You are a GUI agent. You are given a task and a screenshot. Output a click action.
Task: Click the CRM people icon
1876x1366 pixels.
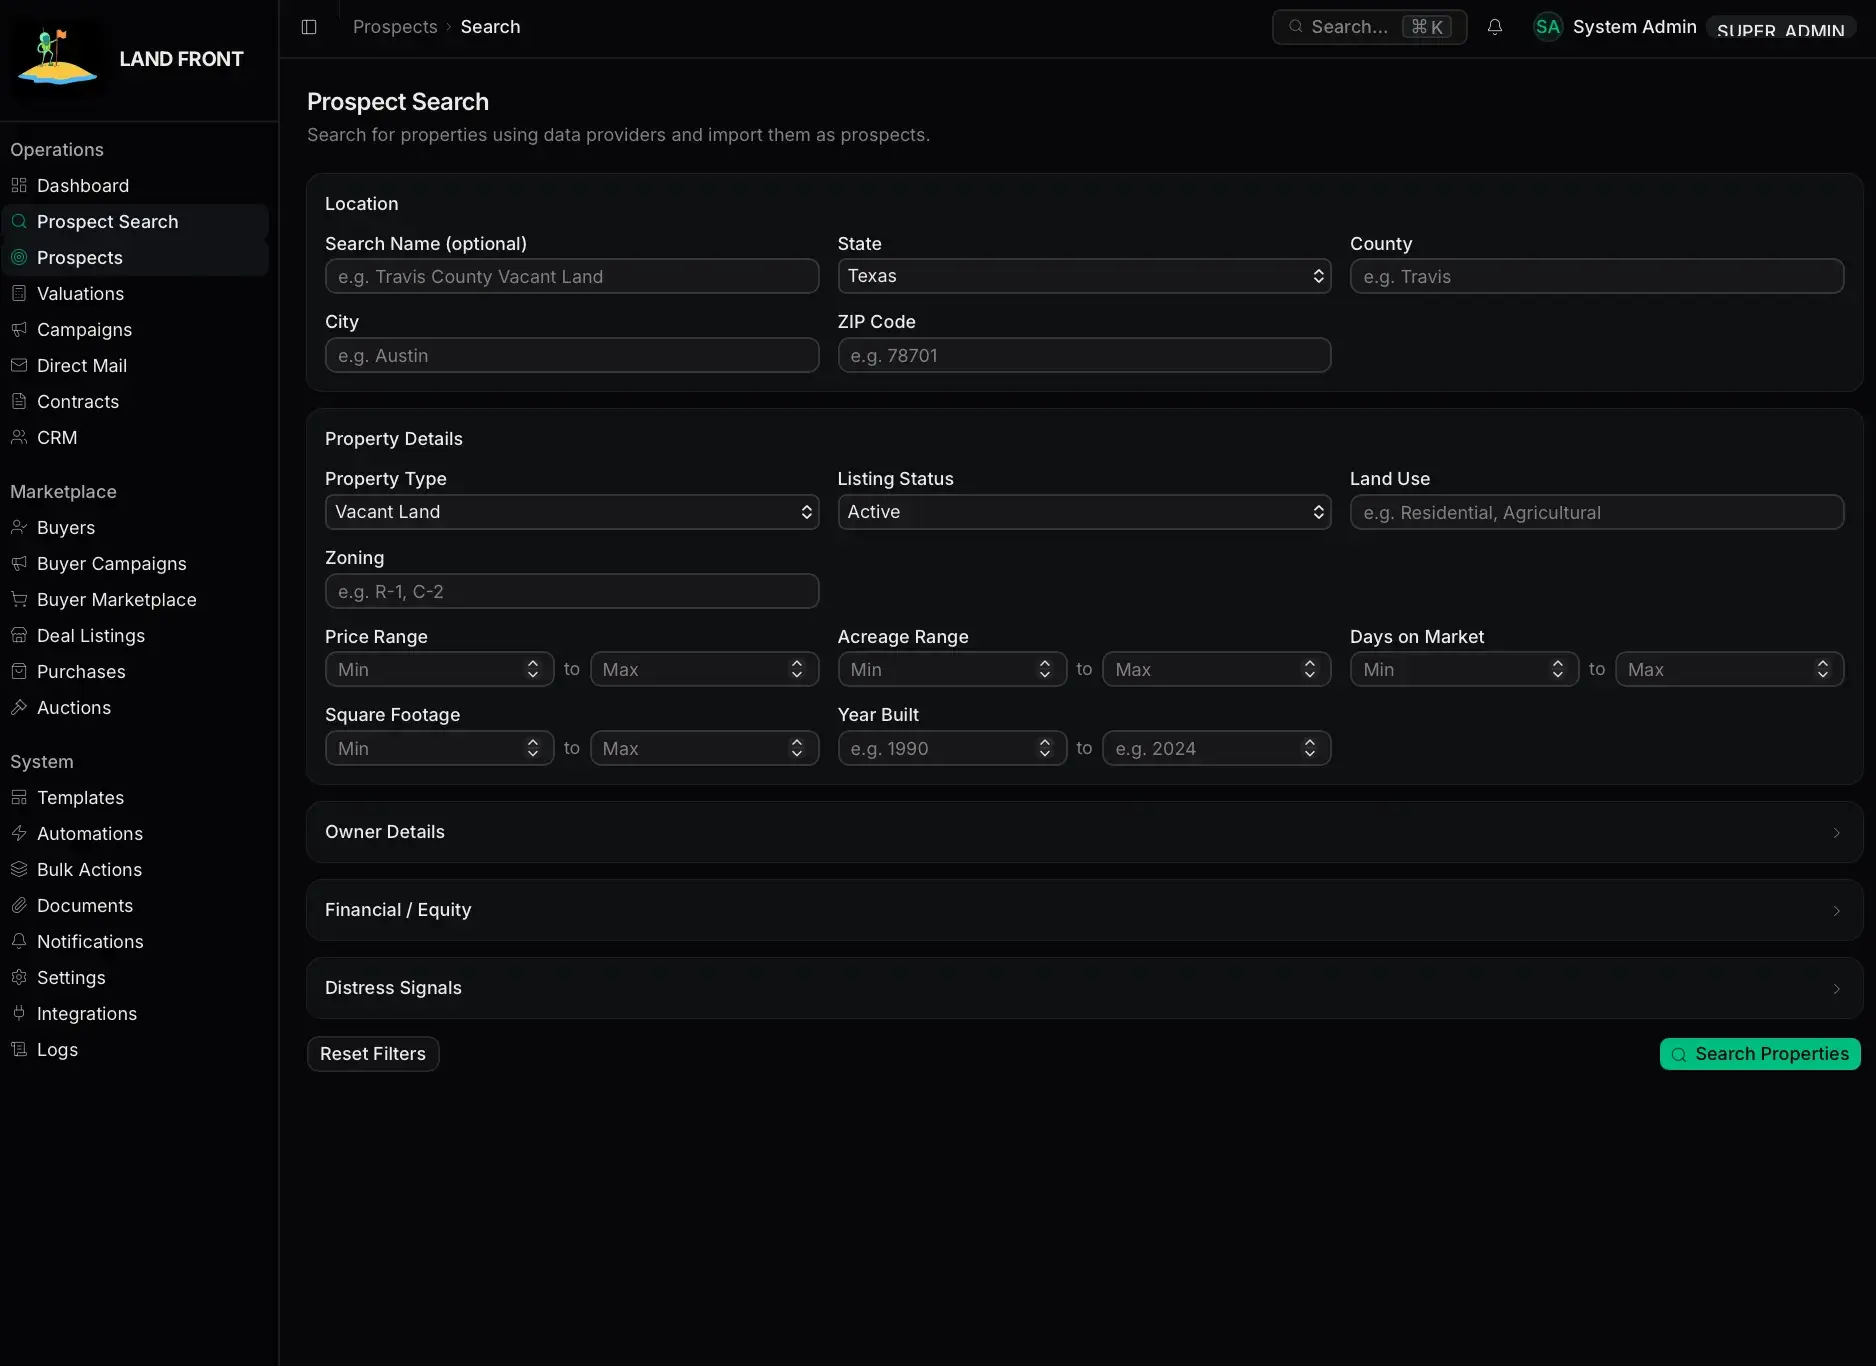click(x=19, y=438)
